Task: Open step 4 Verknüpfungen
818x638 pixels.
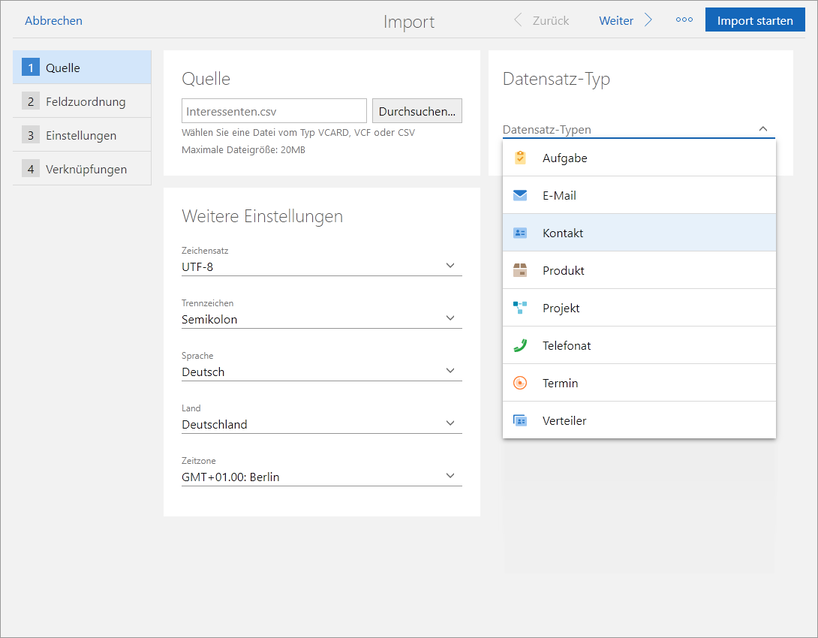Action: point(85,169)
